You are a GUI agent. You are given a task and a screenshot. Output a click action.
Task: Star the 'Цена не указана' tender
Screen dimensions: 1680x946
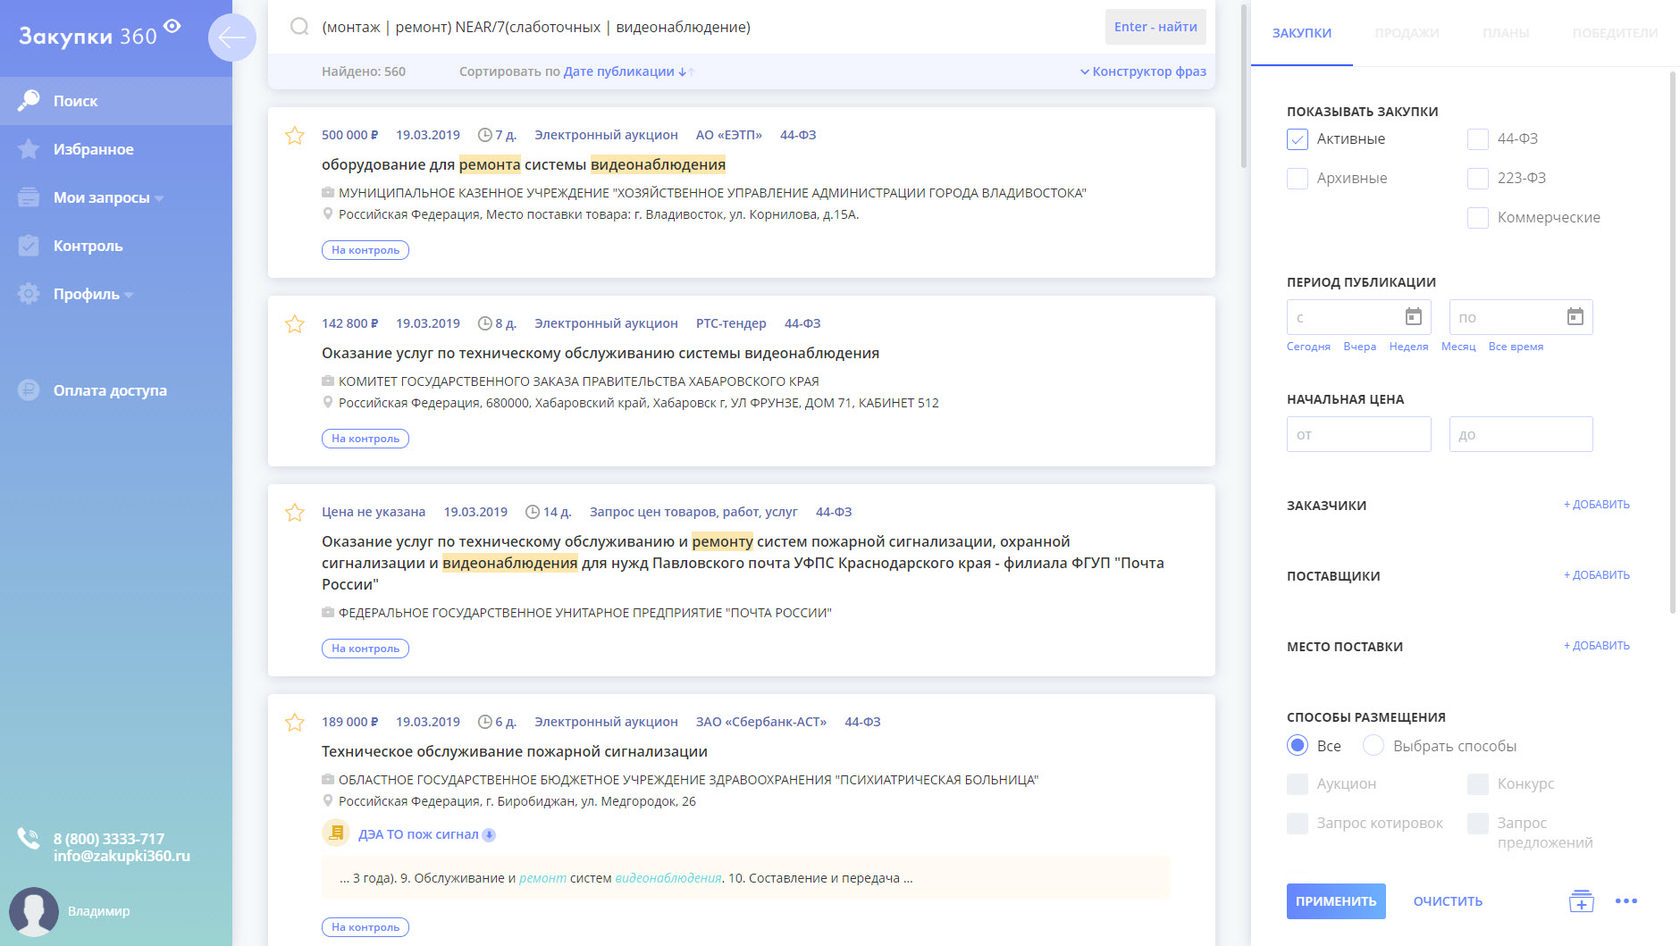(x=294, y=512)
